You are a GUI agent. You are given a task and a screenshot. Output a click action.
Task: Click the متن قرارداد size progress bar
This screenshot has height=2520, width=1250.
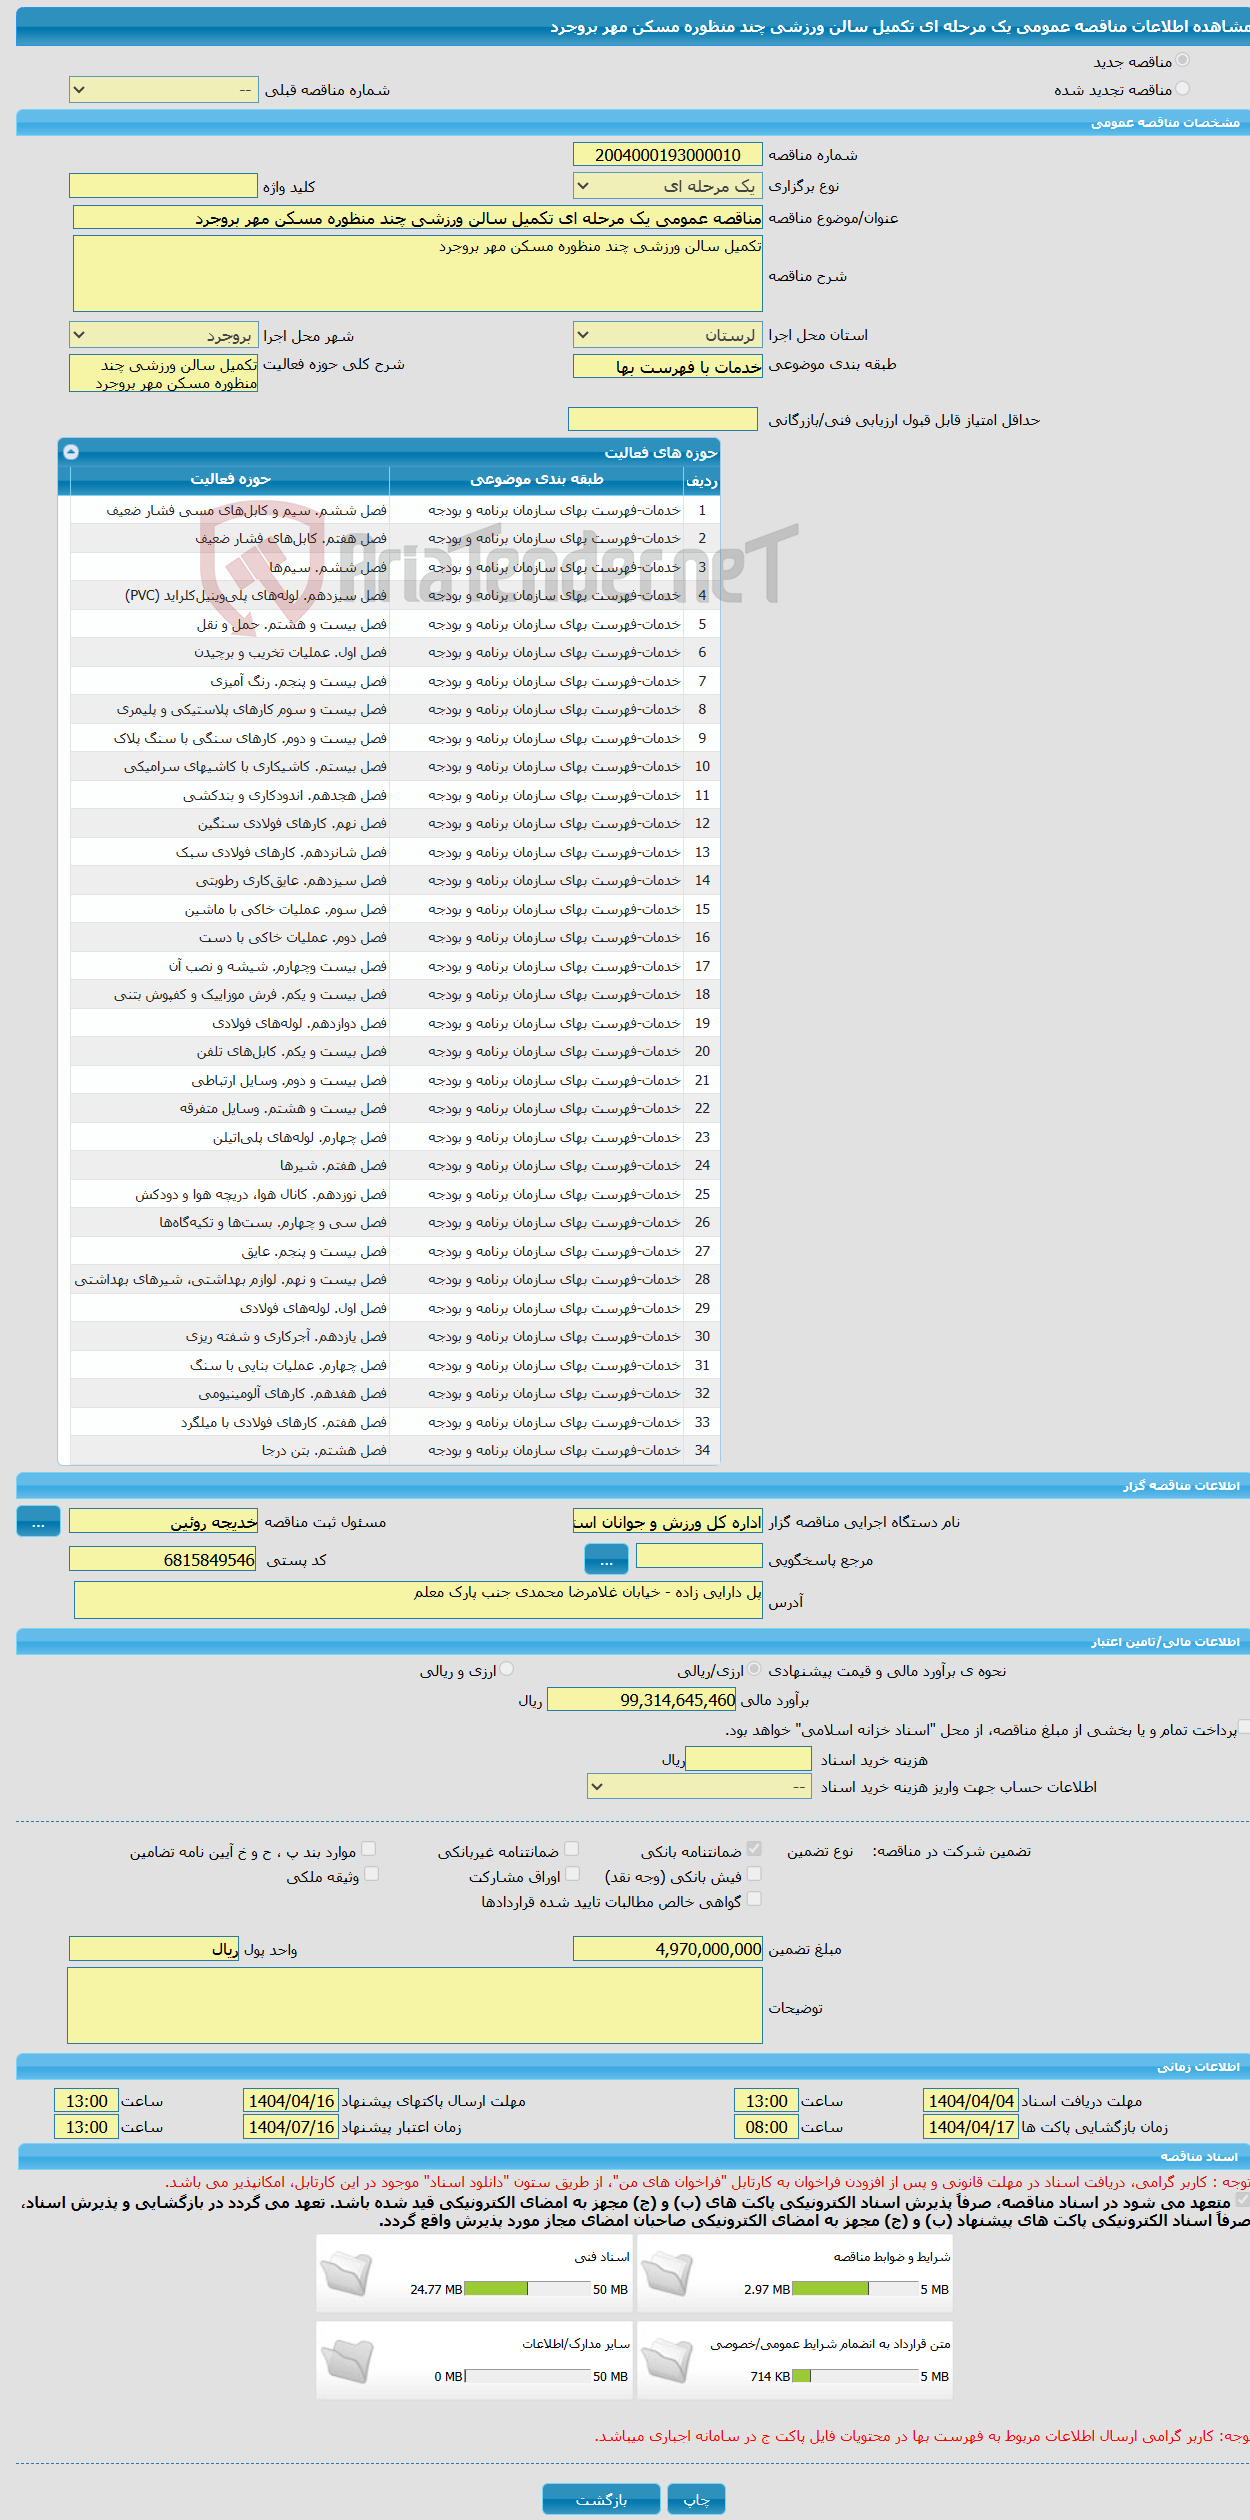pos(856,2376)
